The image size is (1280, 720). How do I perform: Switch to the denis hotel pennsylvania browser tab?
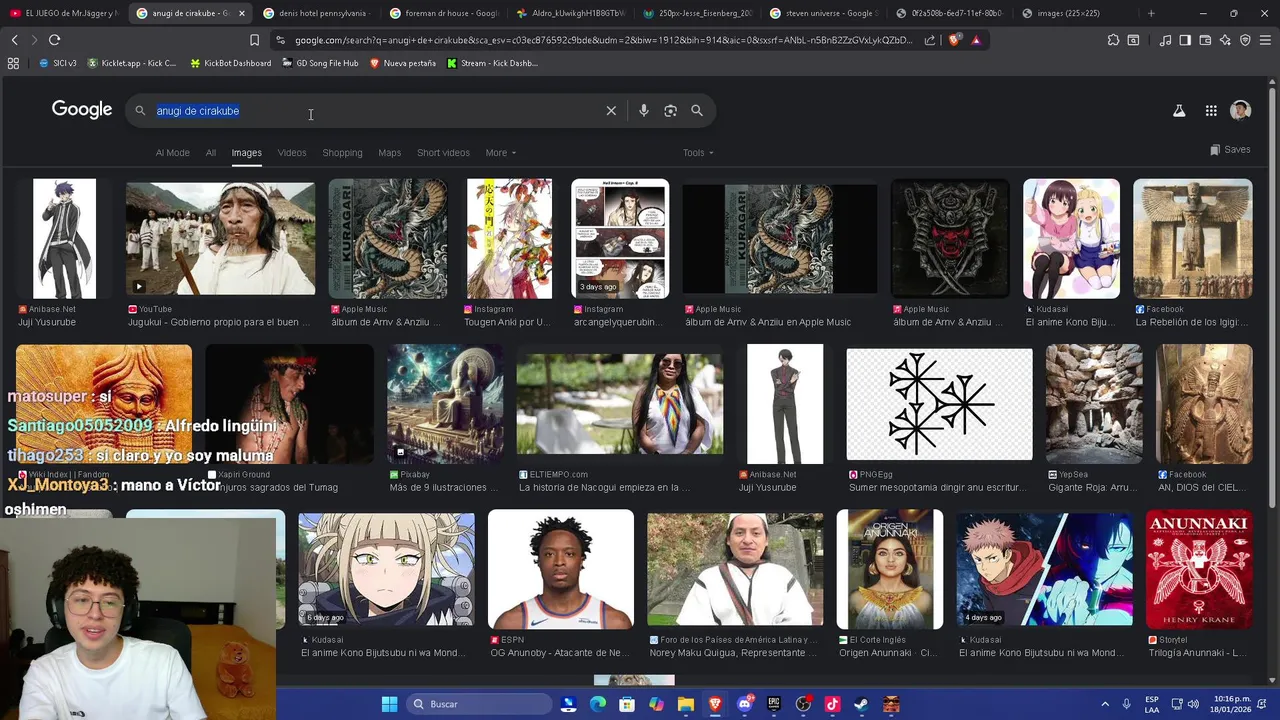coord(316,13)
